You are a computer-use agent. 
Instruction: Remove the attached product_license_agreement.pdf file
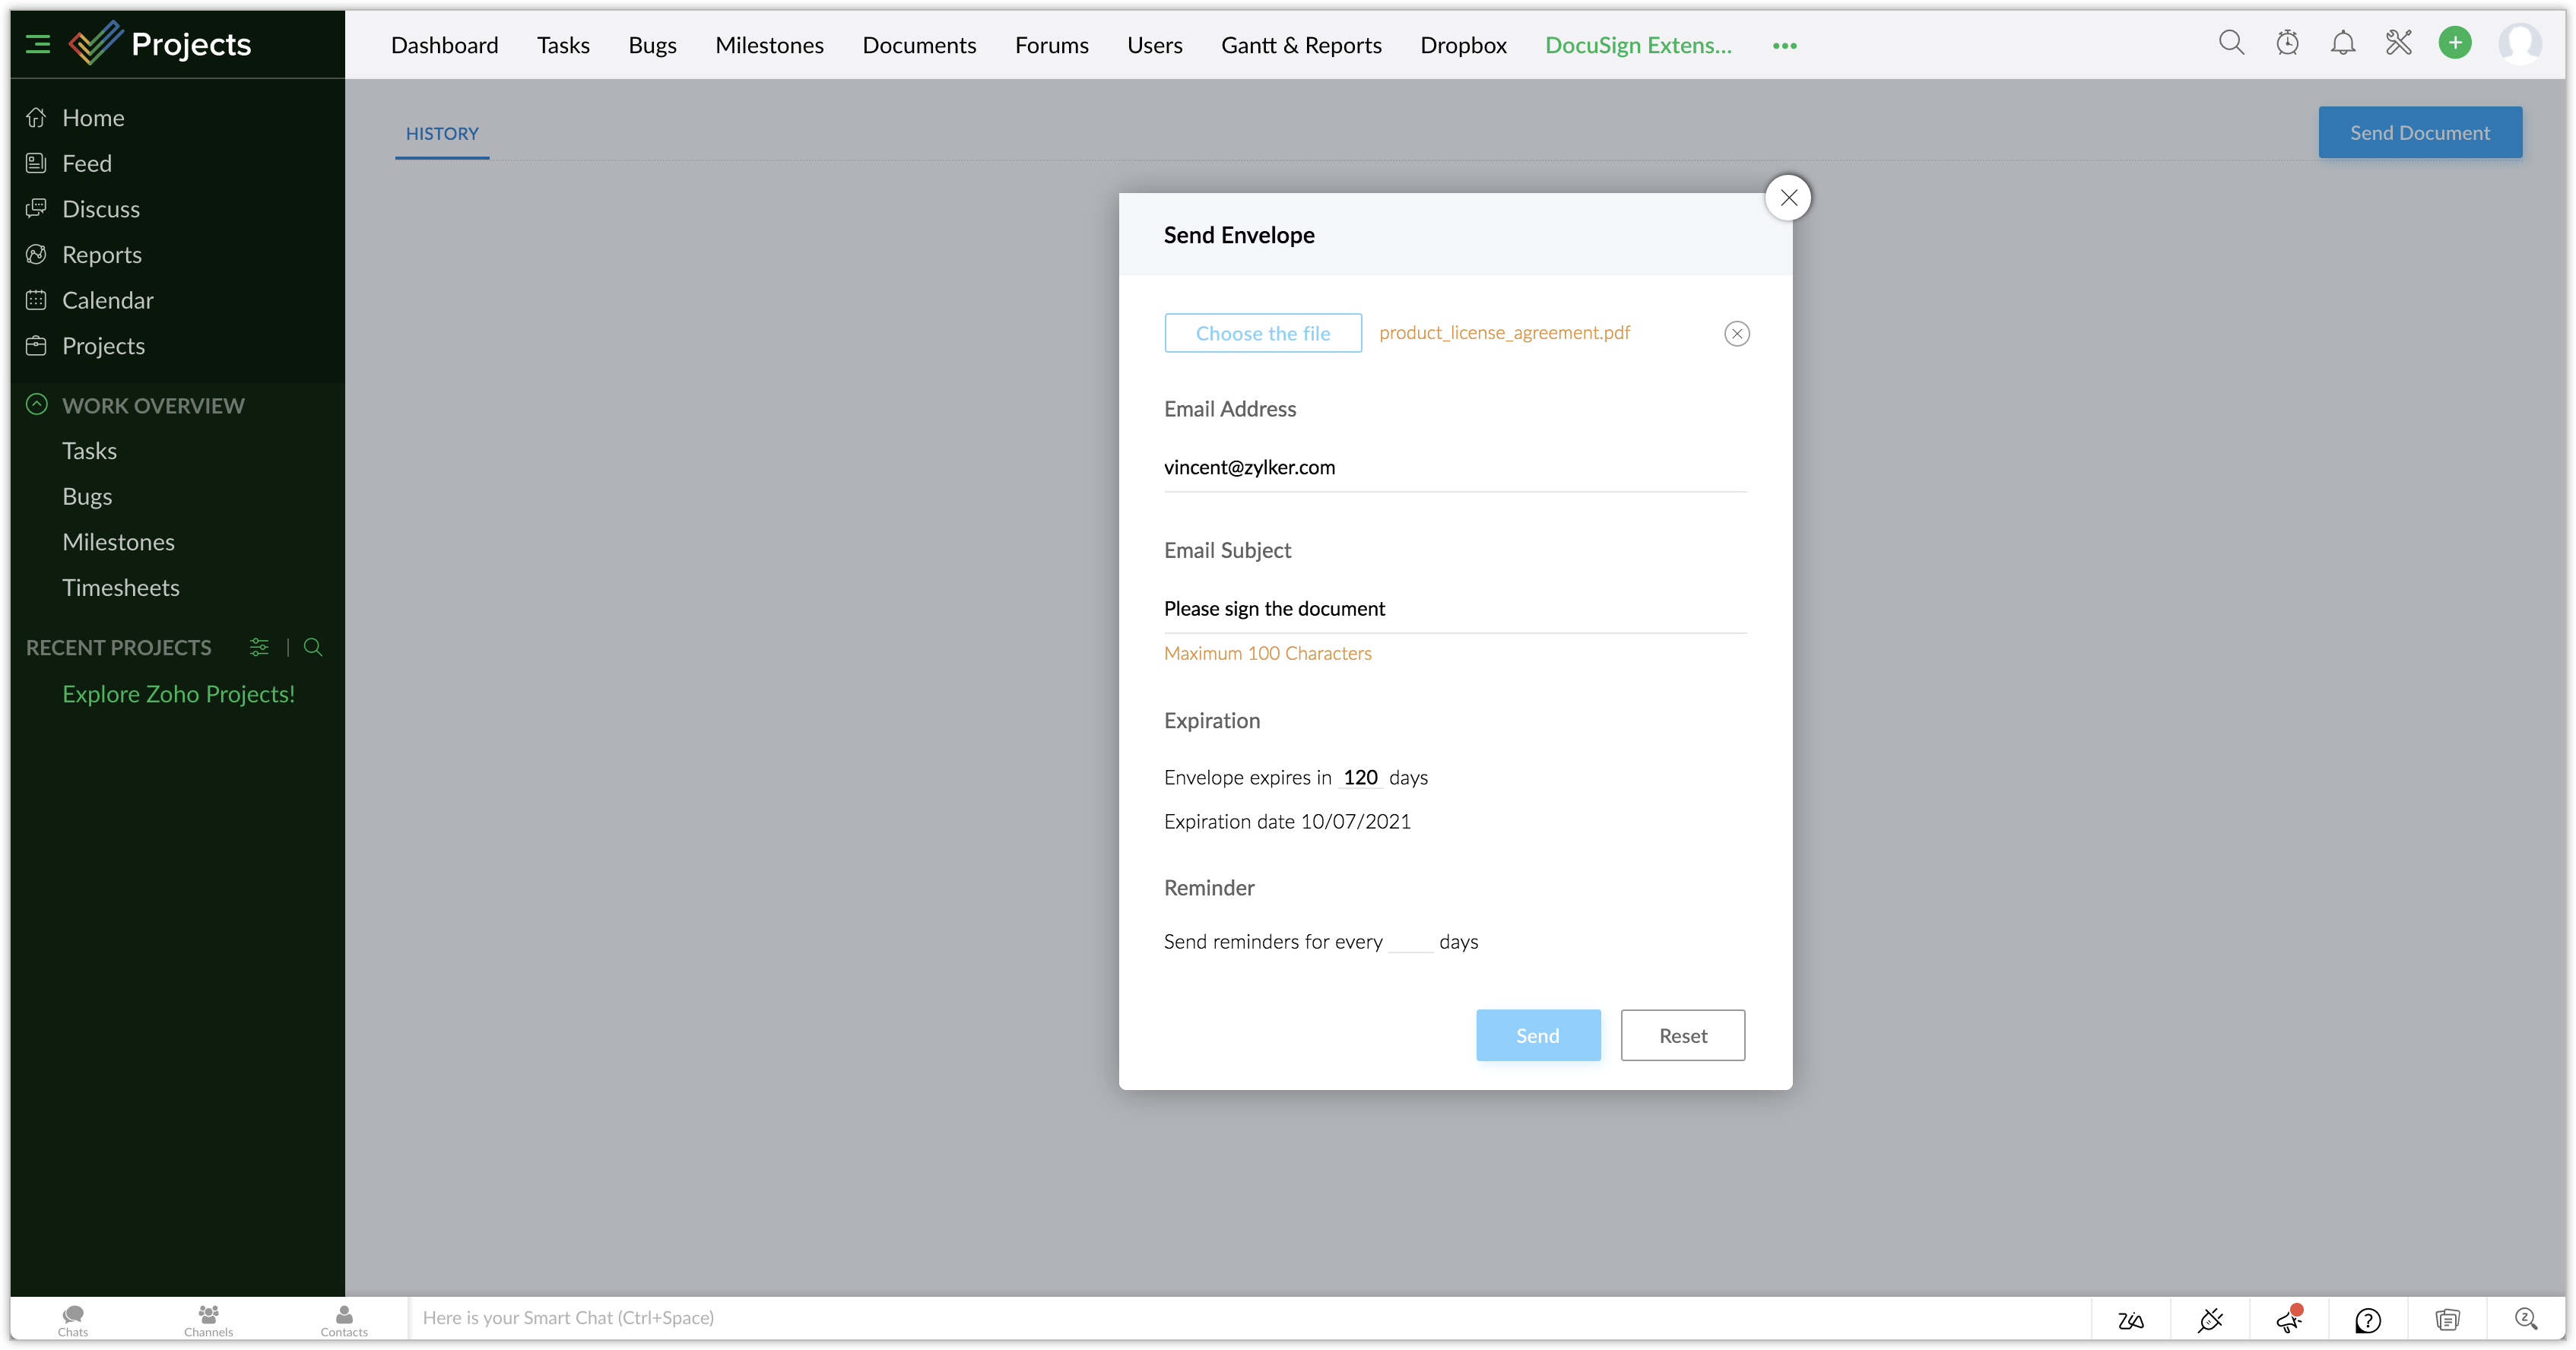pyautogui.click(x=1737, y=334)
